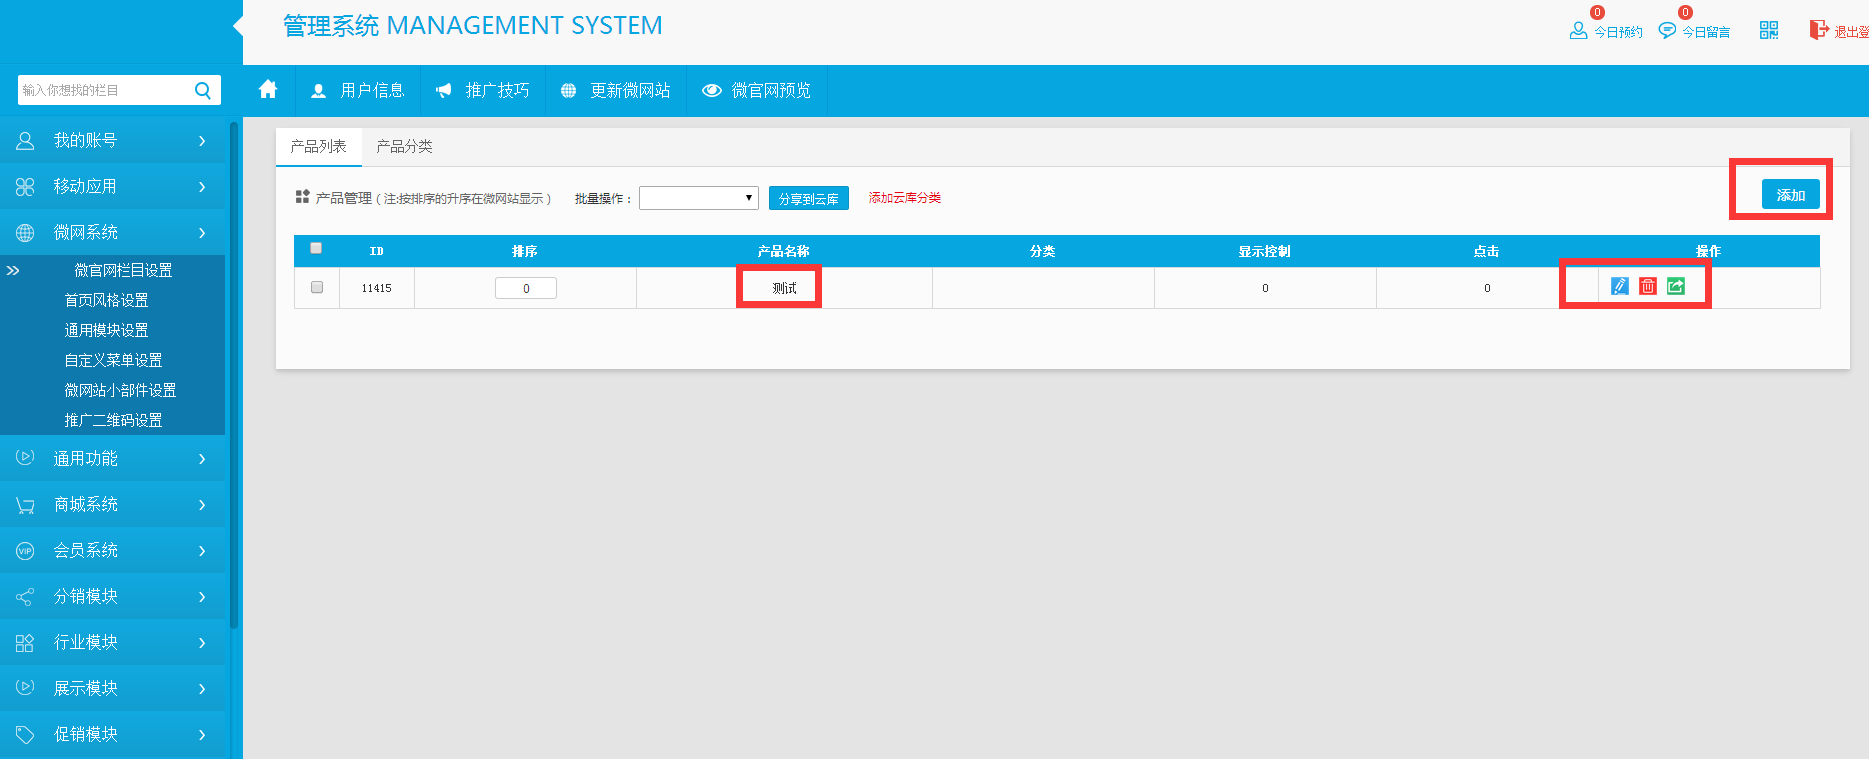Expand the 我的账号 sidebar menu
The height and width of the screenshot is (759, 1869).
click(x=112, y=141)
